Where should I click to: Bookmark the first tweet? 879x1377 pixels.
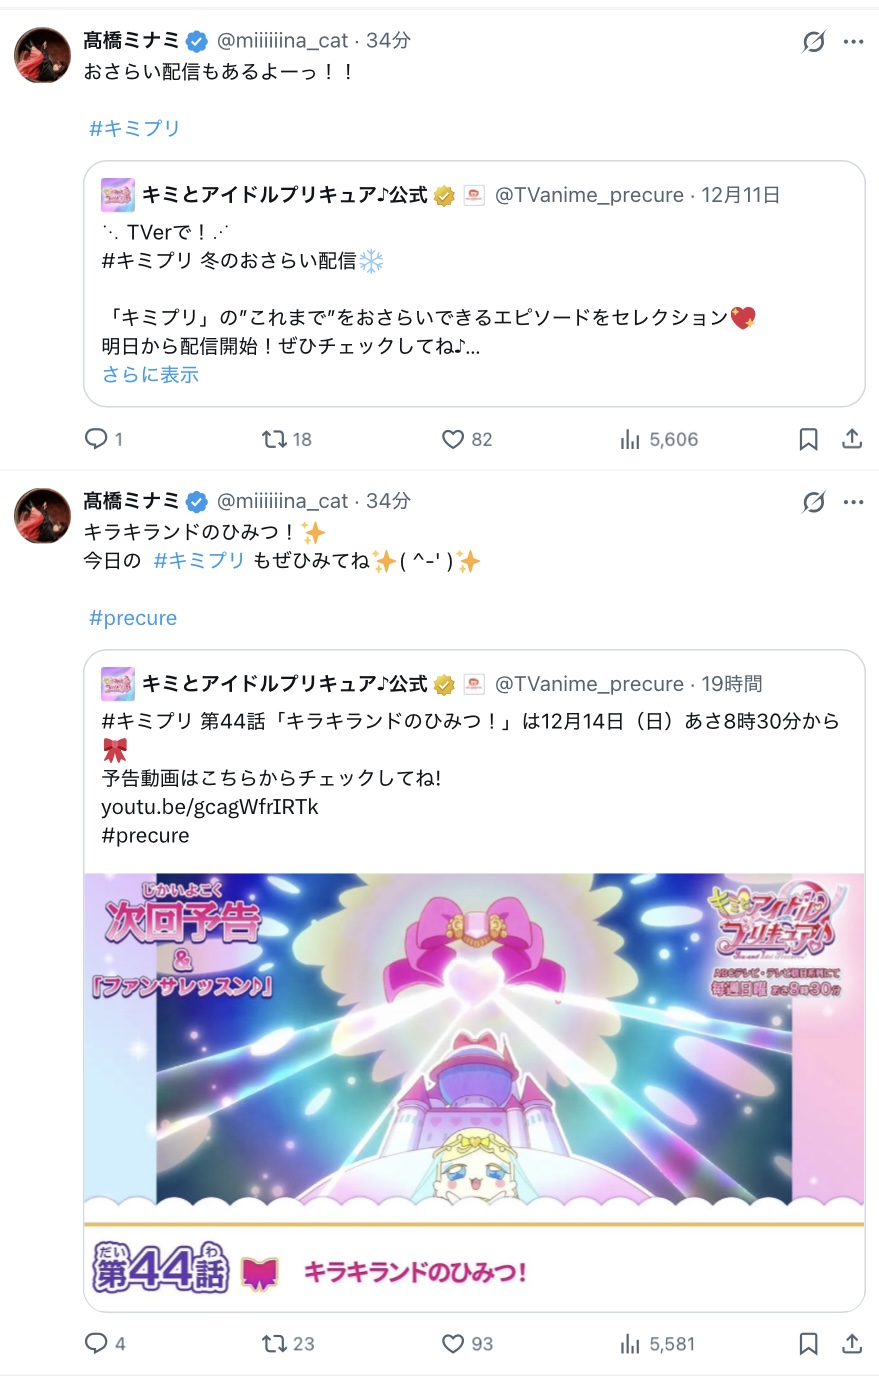pos(808,439)
